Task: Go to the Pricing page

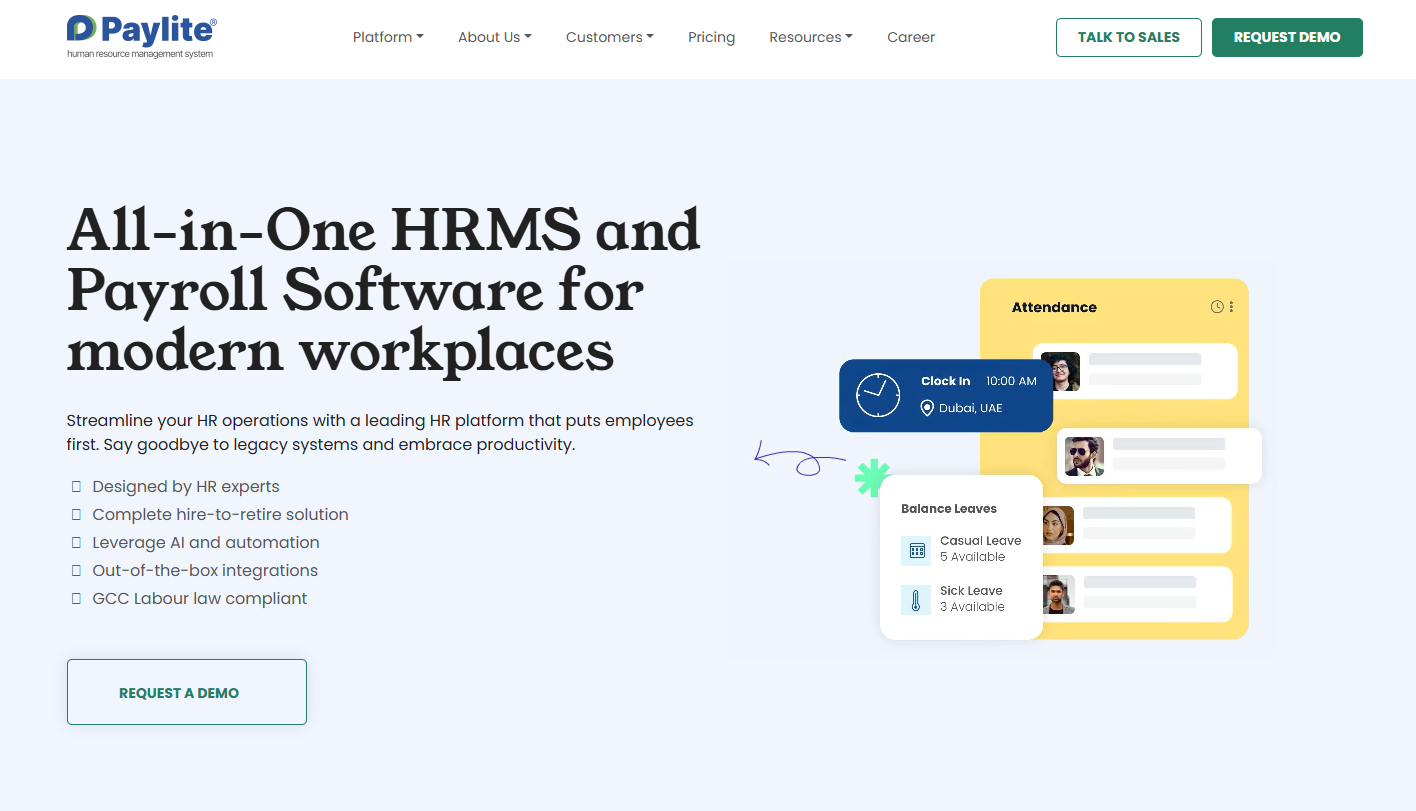Action: 711,37
